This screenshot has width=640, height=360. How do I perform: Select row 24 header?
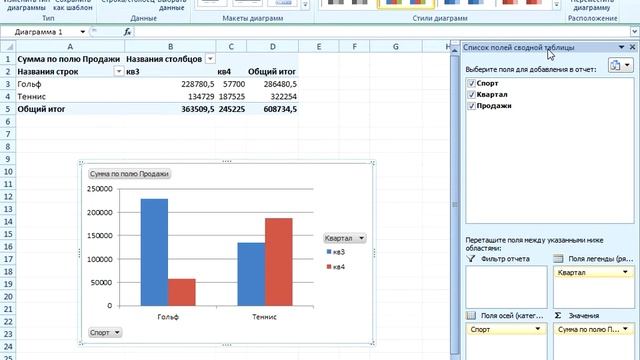(8, 347)
